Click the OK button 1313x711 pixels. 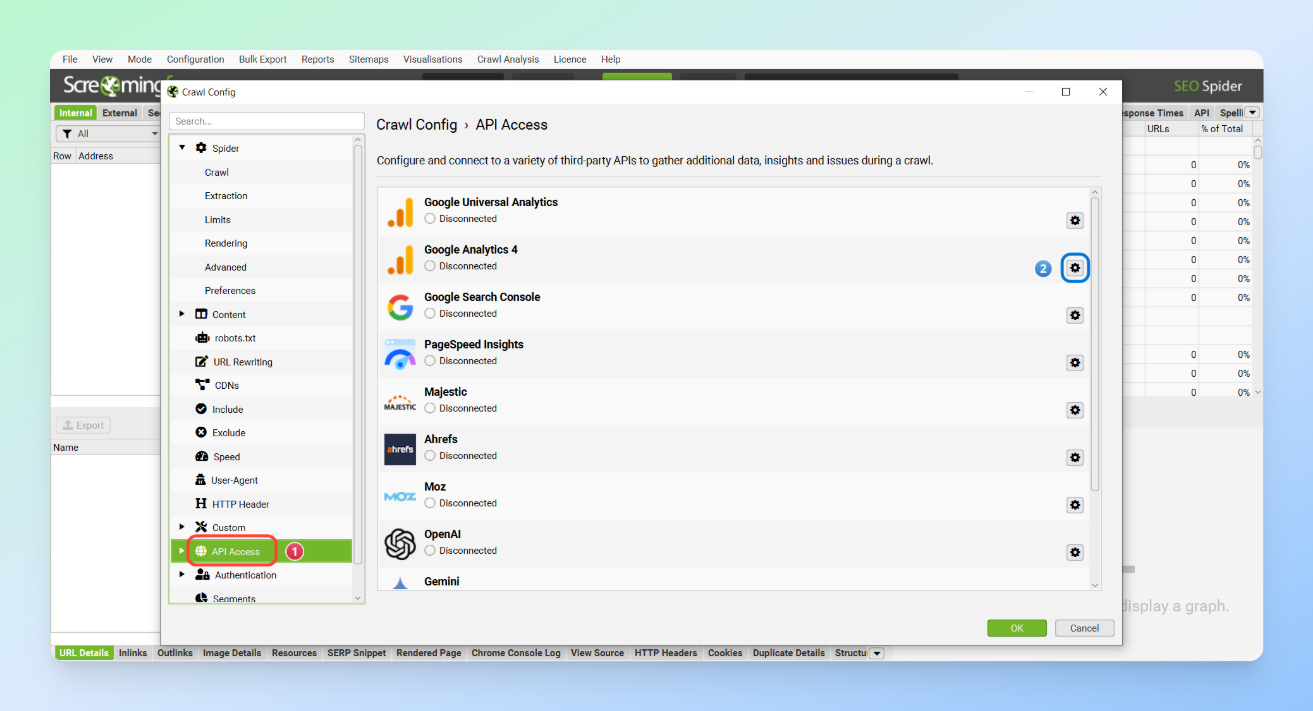[1016, 628]
